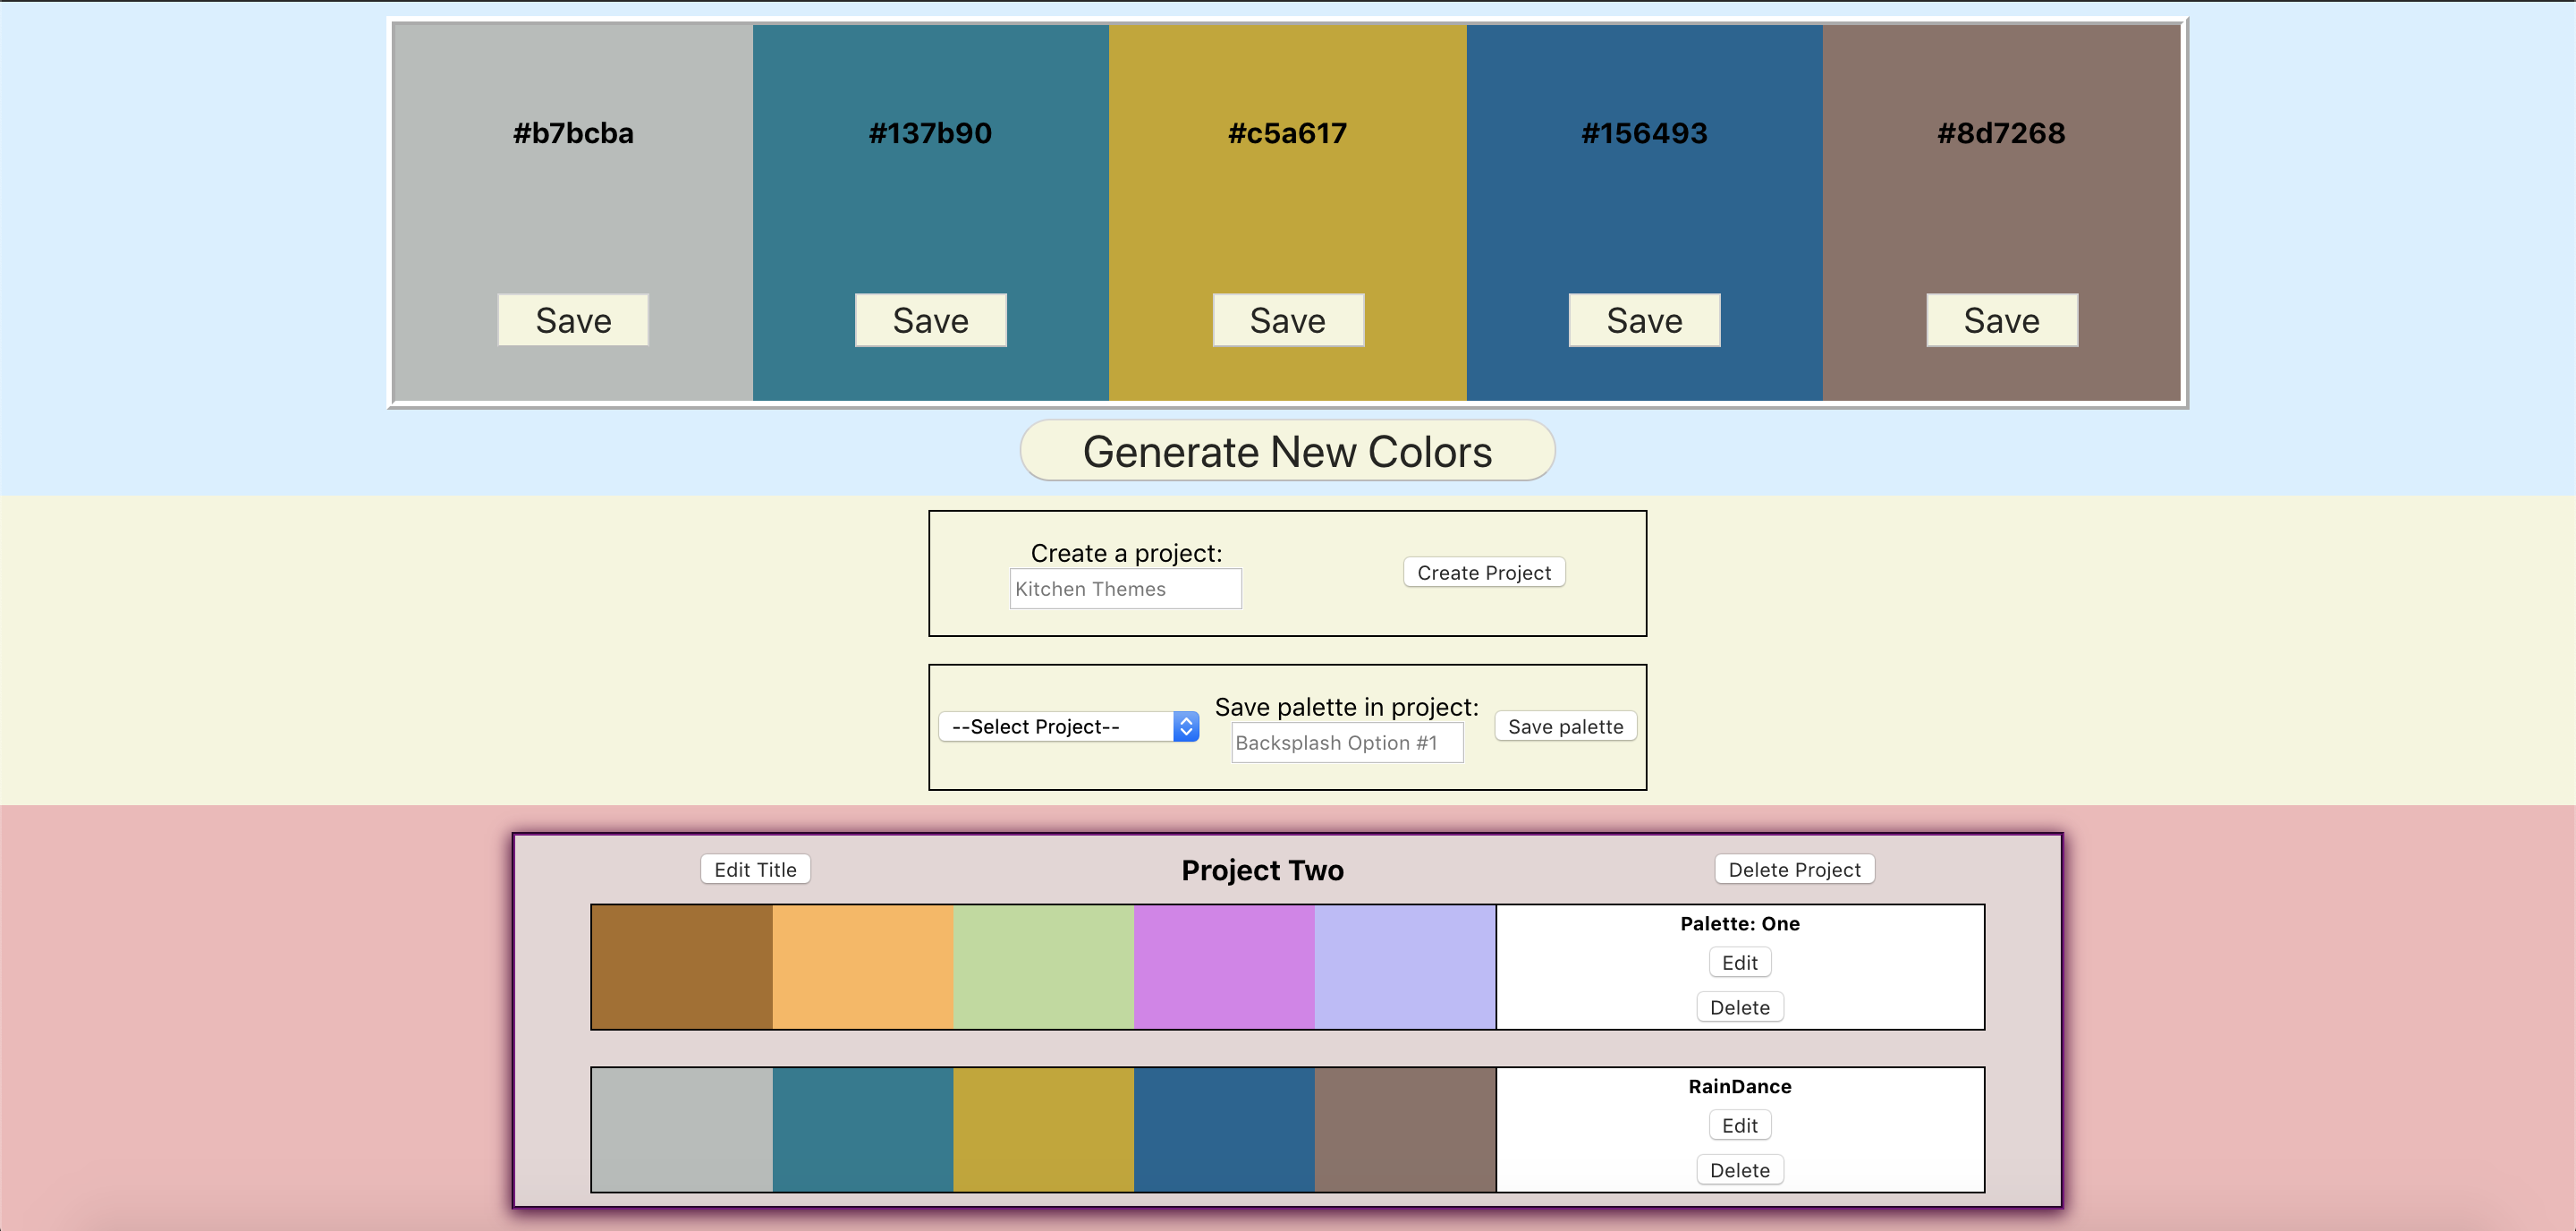2576x1231 pixels.
Task: Delete the RainDance palette
Action: coord(1739,1169)
